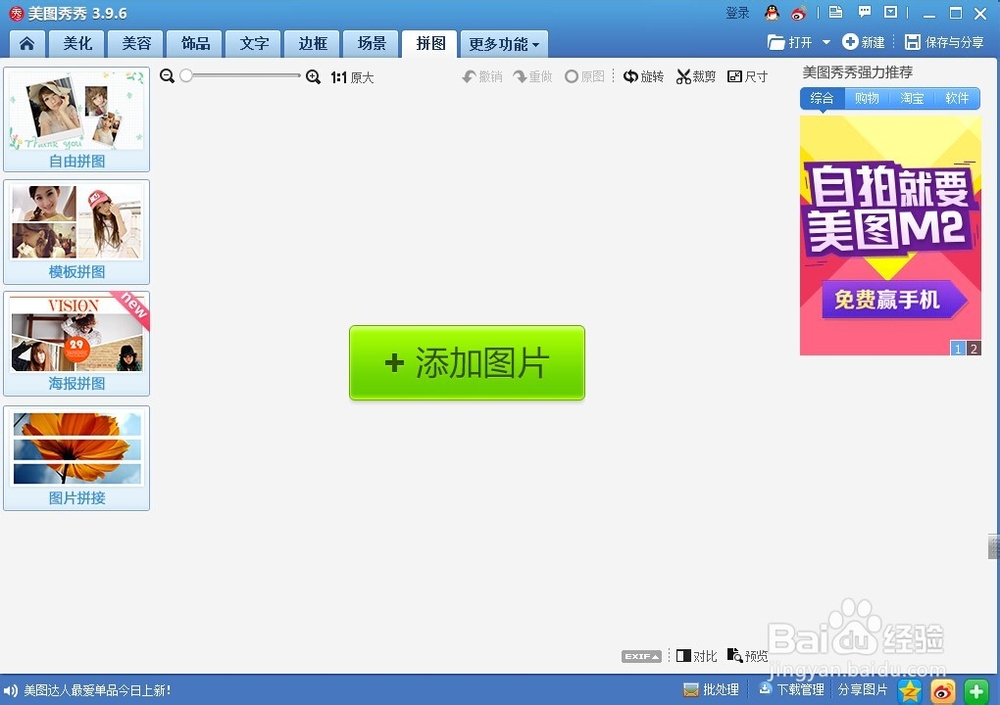
Task: Click the 重做 redo button
Action: point(533,77)
